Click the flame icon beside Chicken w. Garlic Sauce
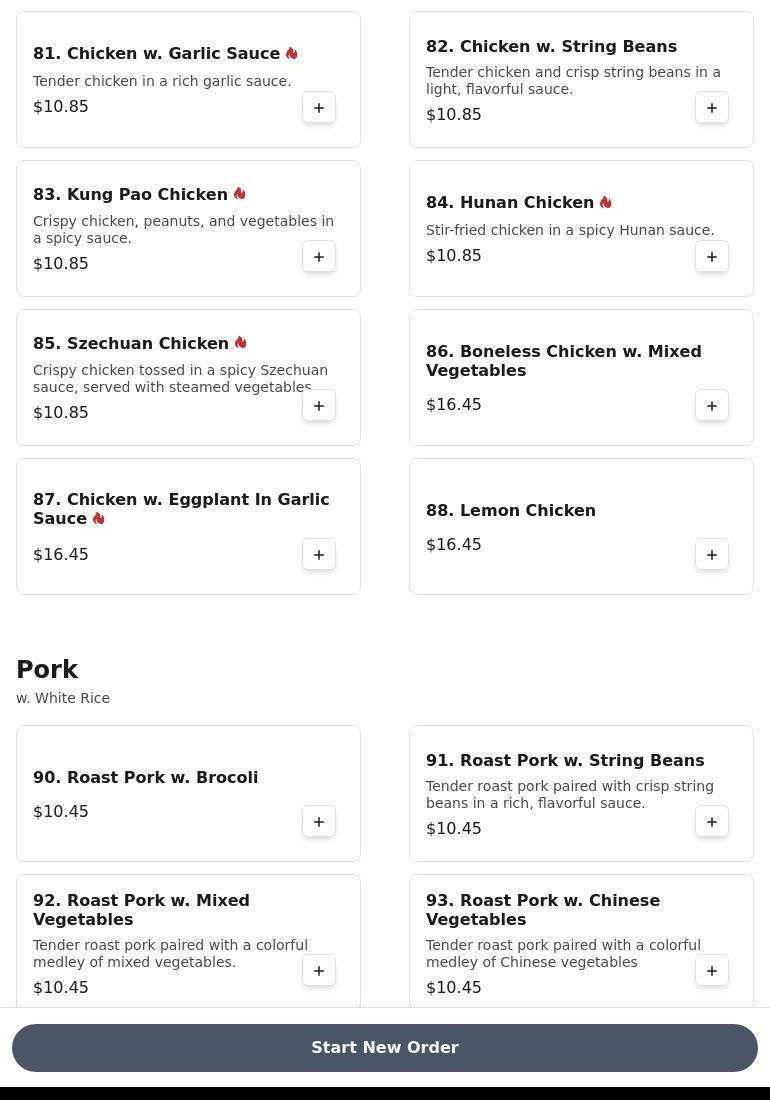Viewport: 770px width, 1100px height. (x=292, y=54)
